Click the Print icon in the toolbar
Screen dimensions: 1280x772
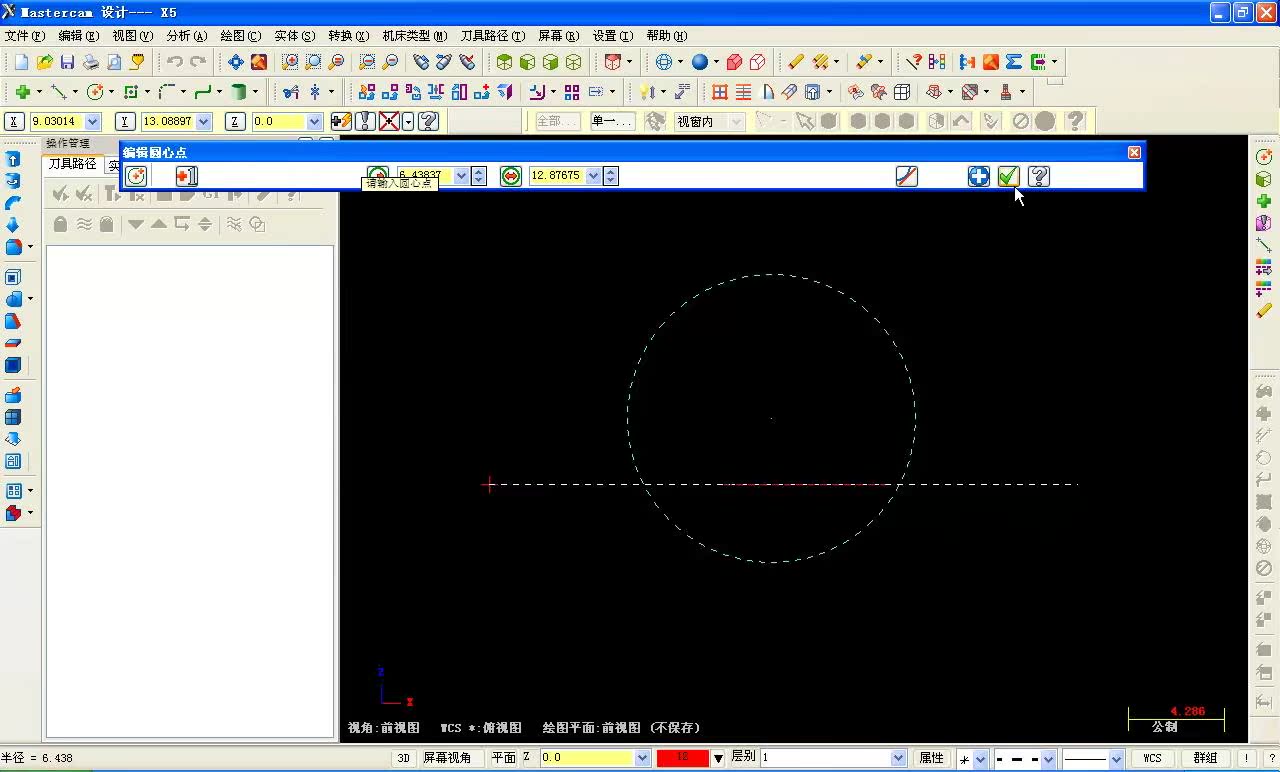[90, 62]
